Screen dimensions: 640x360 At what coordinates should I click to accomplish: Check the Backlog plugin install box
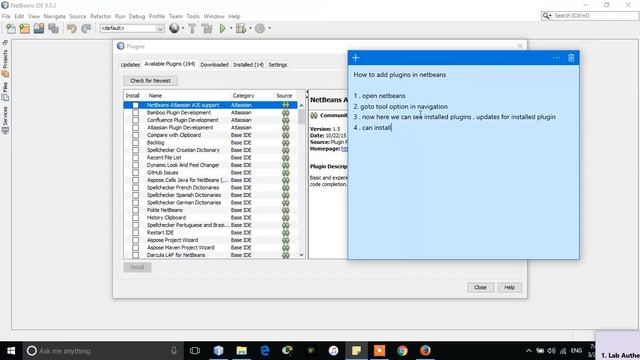(136, 143)
